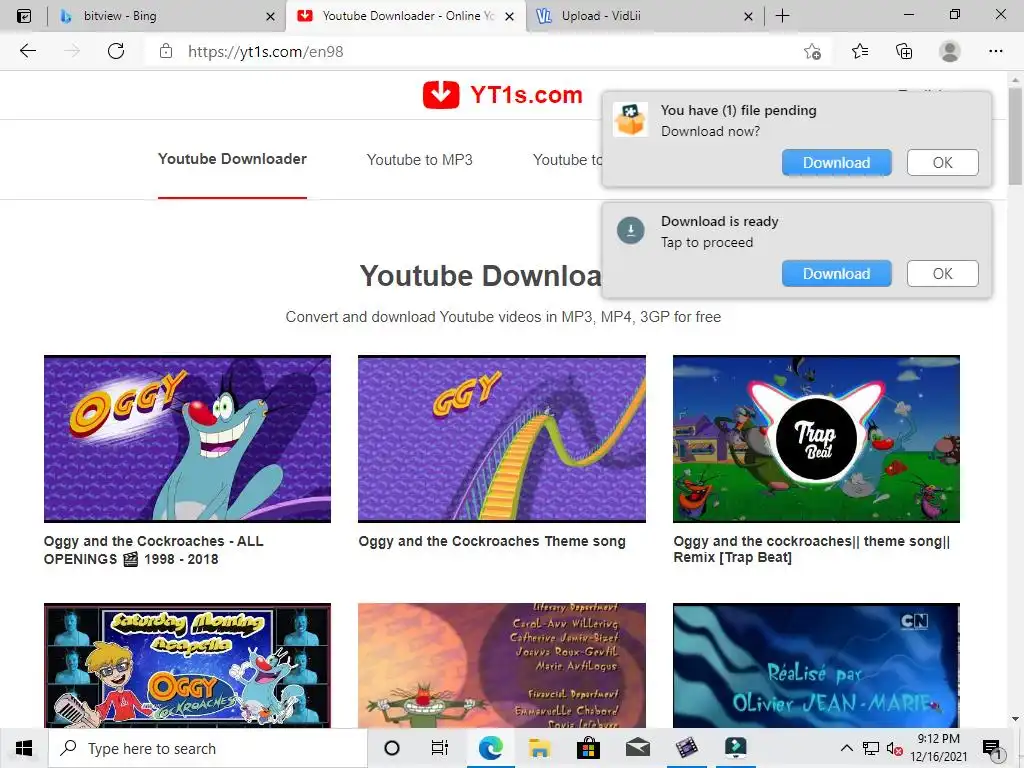Open a new tab with plus icon
This screenshot has width=1024, height=768.
782,16
